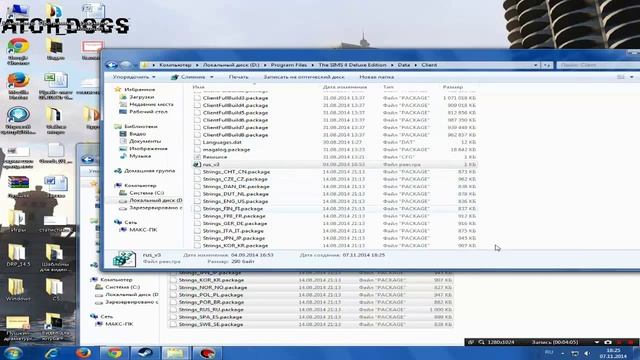
Task: Refresh the Client folder from the address bar
Action: pos(547,65)
